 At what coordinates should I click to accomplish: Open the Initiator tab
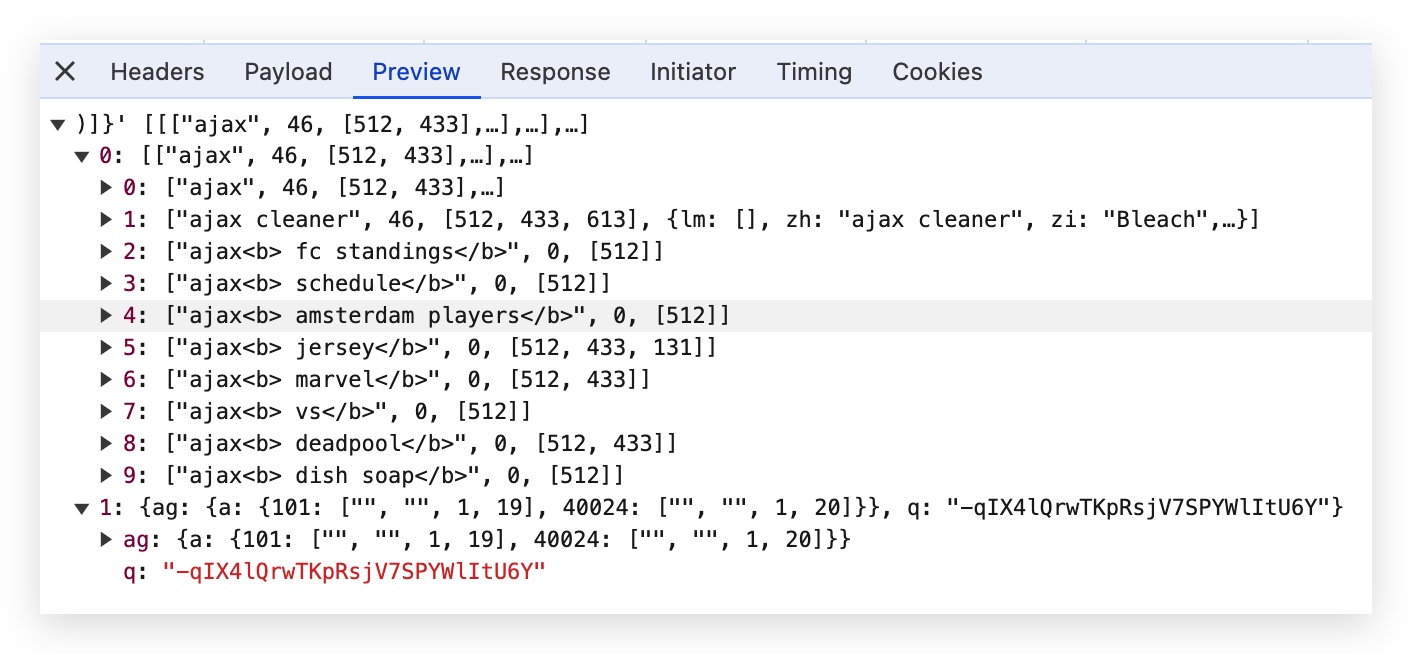(x=693, y=72)
